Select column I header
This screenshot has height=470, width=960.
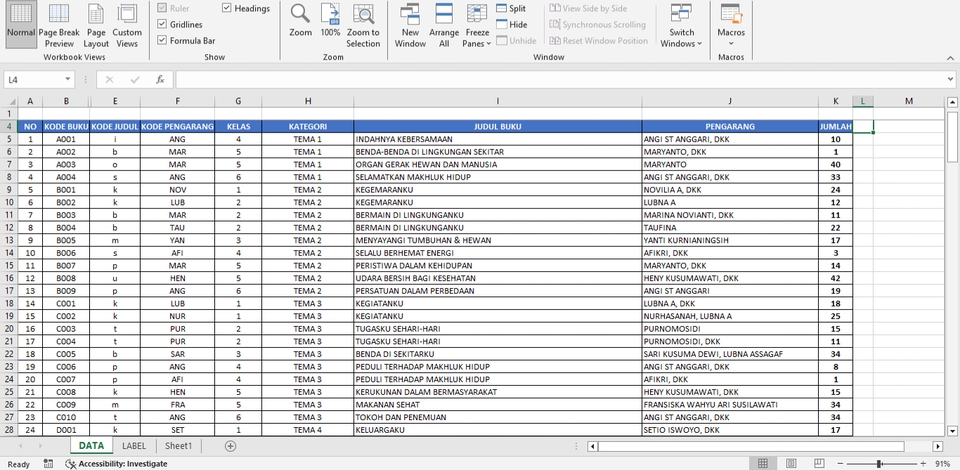[x=497, y=101]
